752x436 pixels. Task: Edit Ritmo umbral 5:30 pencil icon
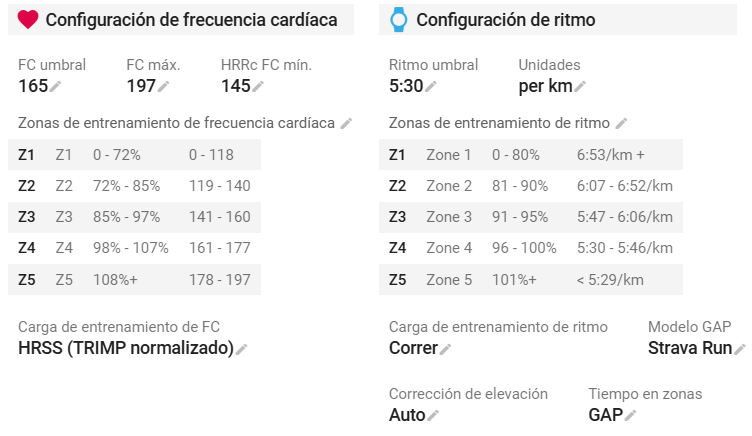431,86
